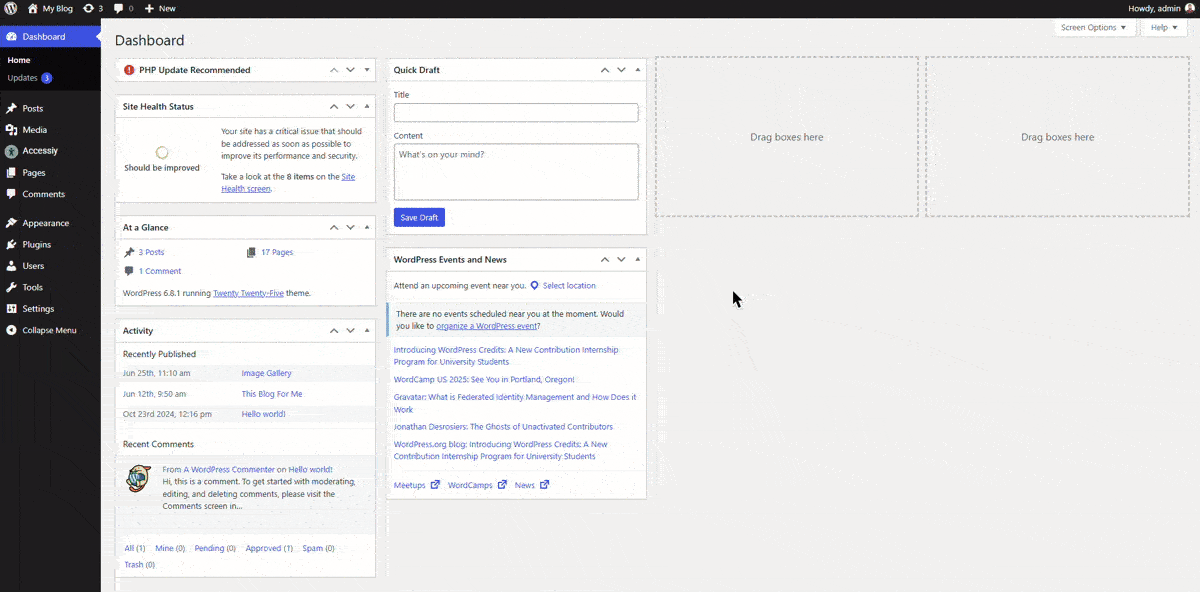The image size is (1200, 592).
Task: Click the Settings icon in sidebar
Action: click(11, 309)
